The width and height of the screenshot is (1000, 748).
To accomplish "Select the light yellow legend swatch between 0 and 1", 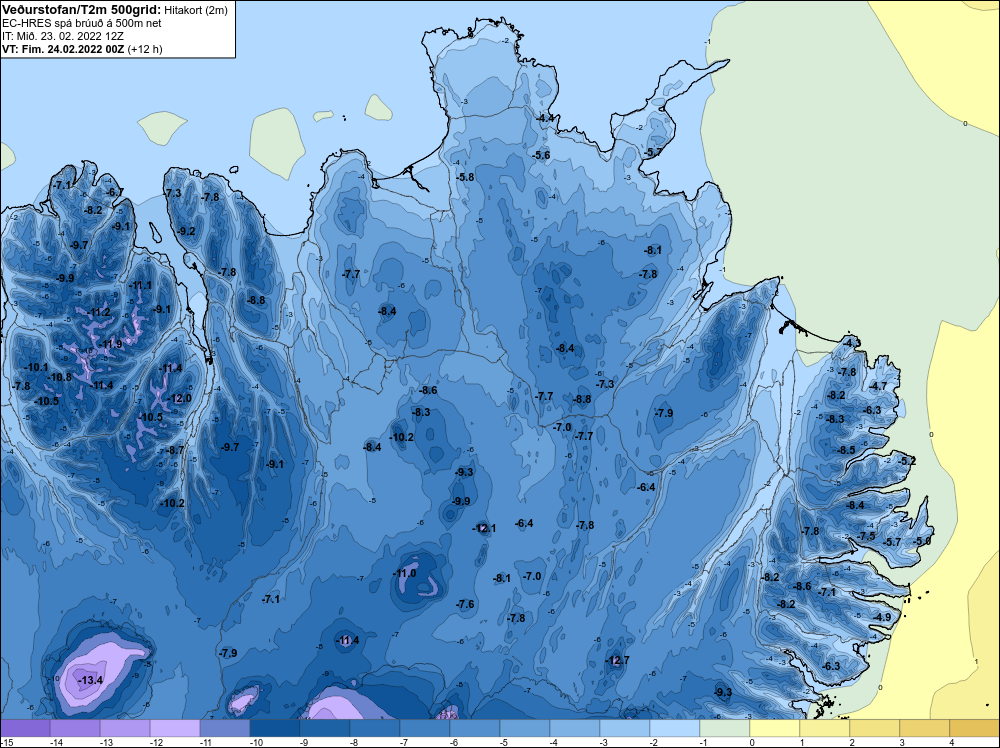I will coord(774,728).
